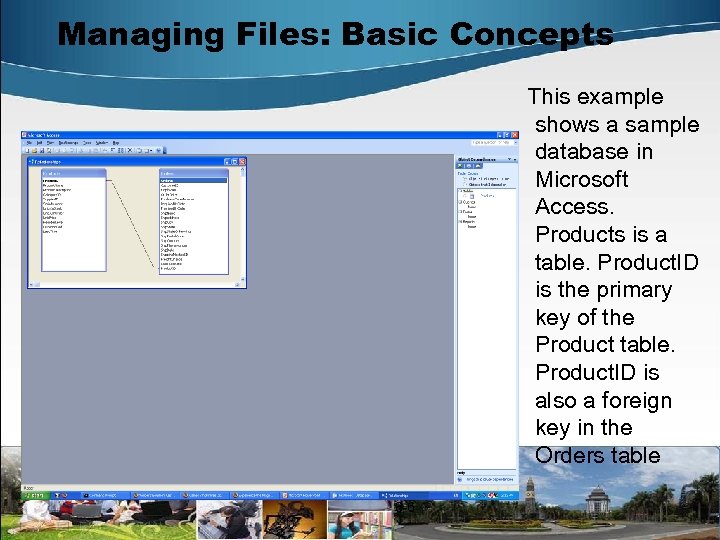This screenshot has width=720, height=540.
Task: Click link at bottom of dependencies pane
Action: pos(489,479)
